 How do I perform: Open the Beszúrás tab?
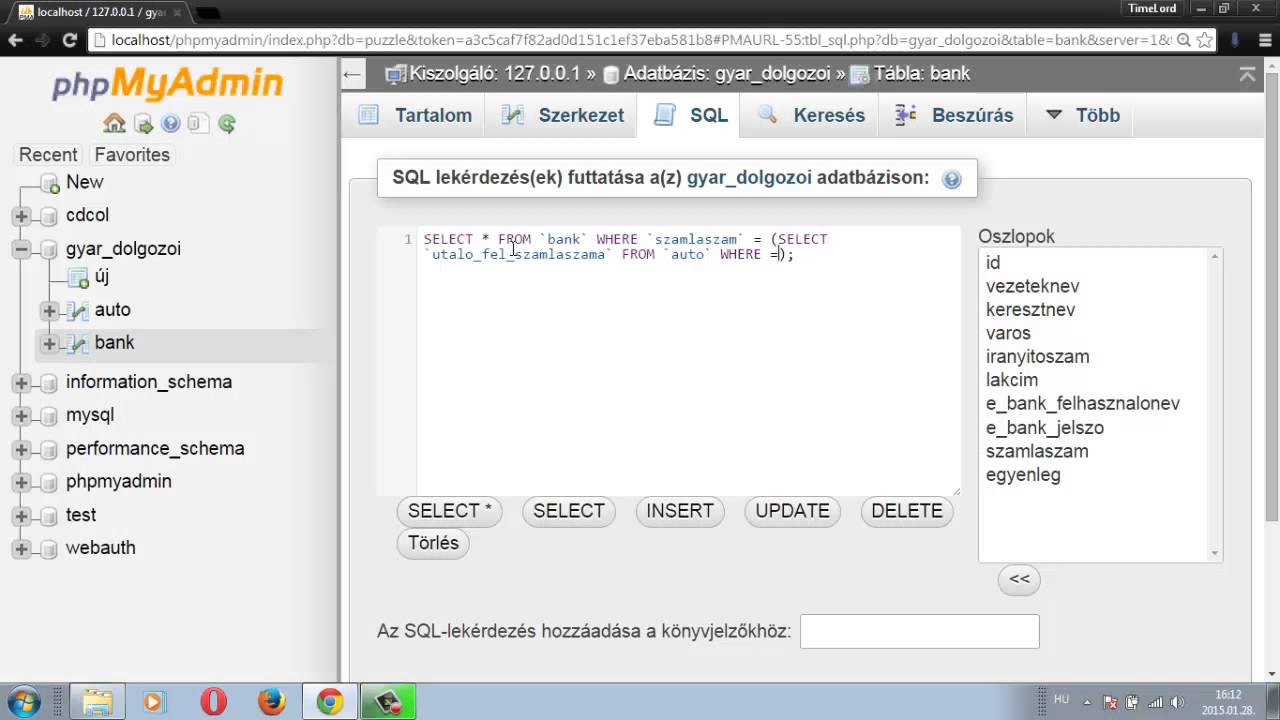point(953,115)
